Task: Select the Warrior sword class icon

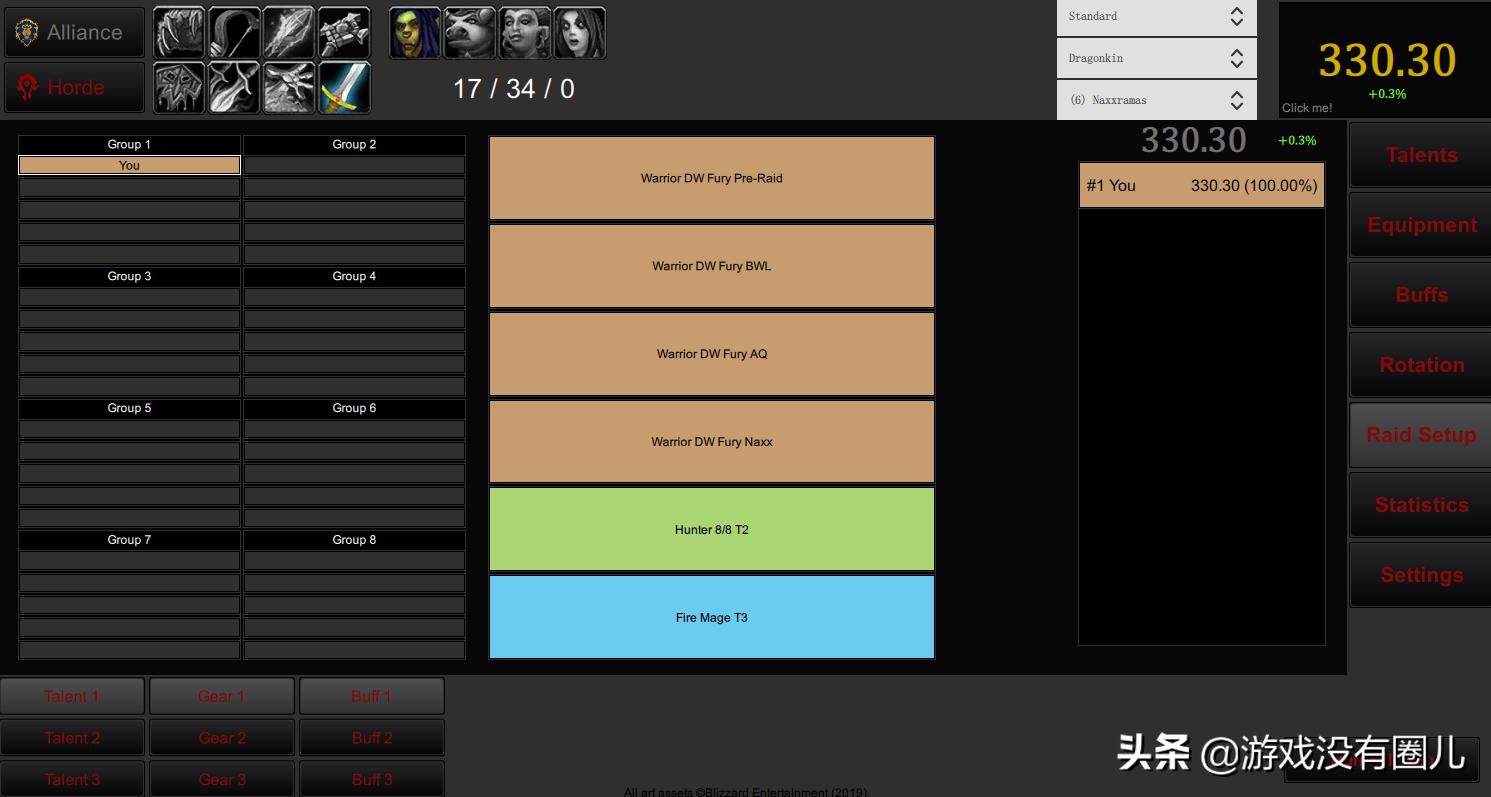Action: (344, 88)
